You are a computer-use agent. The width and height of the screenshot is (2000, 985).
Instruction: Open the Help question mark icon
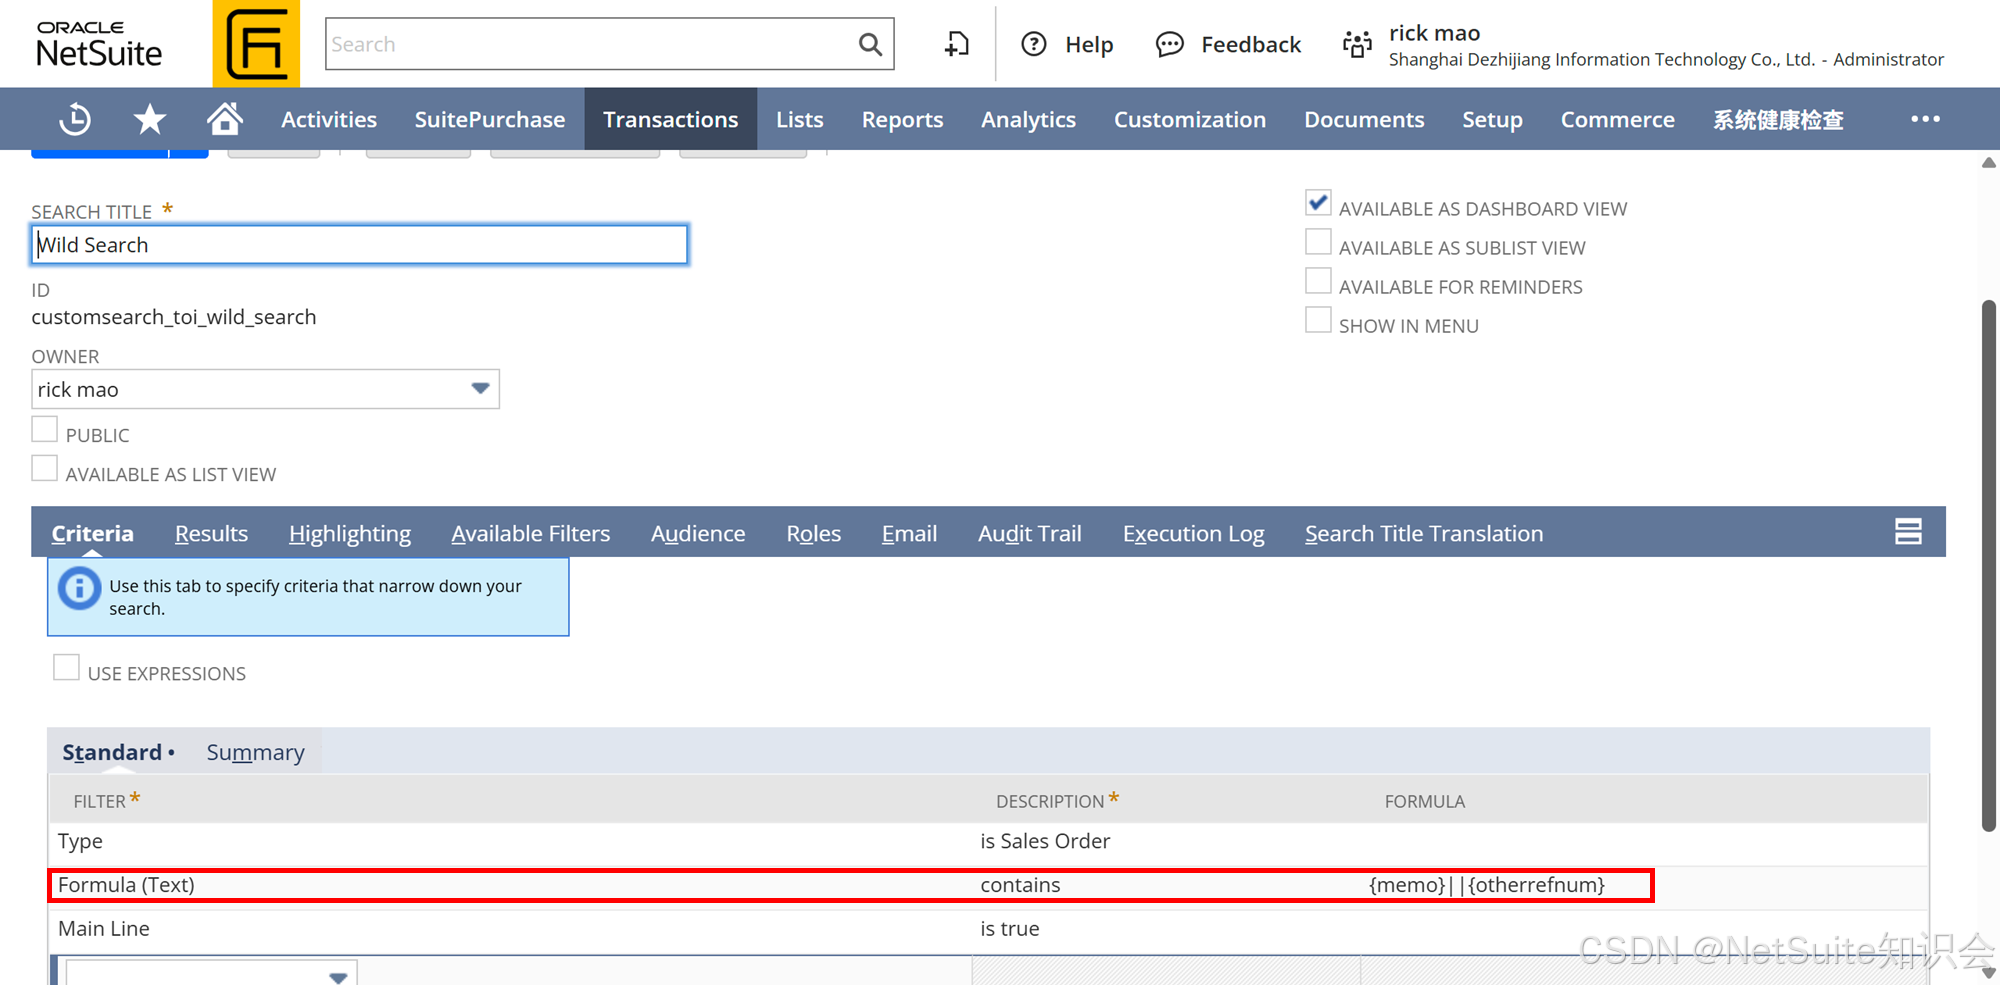[1033, 44]
